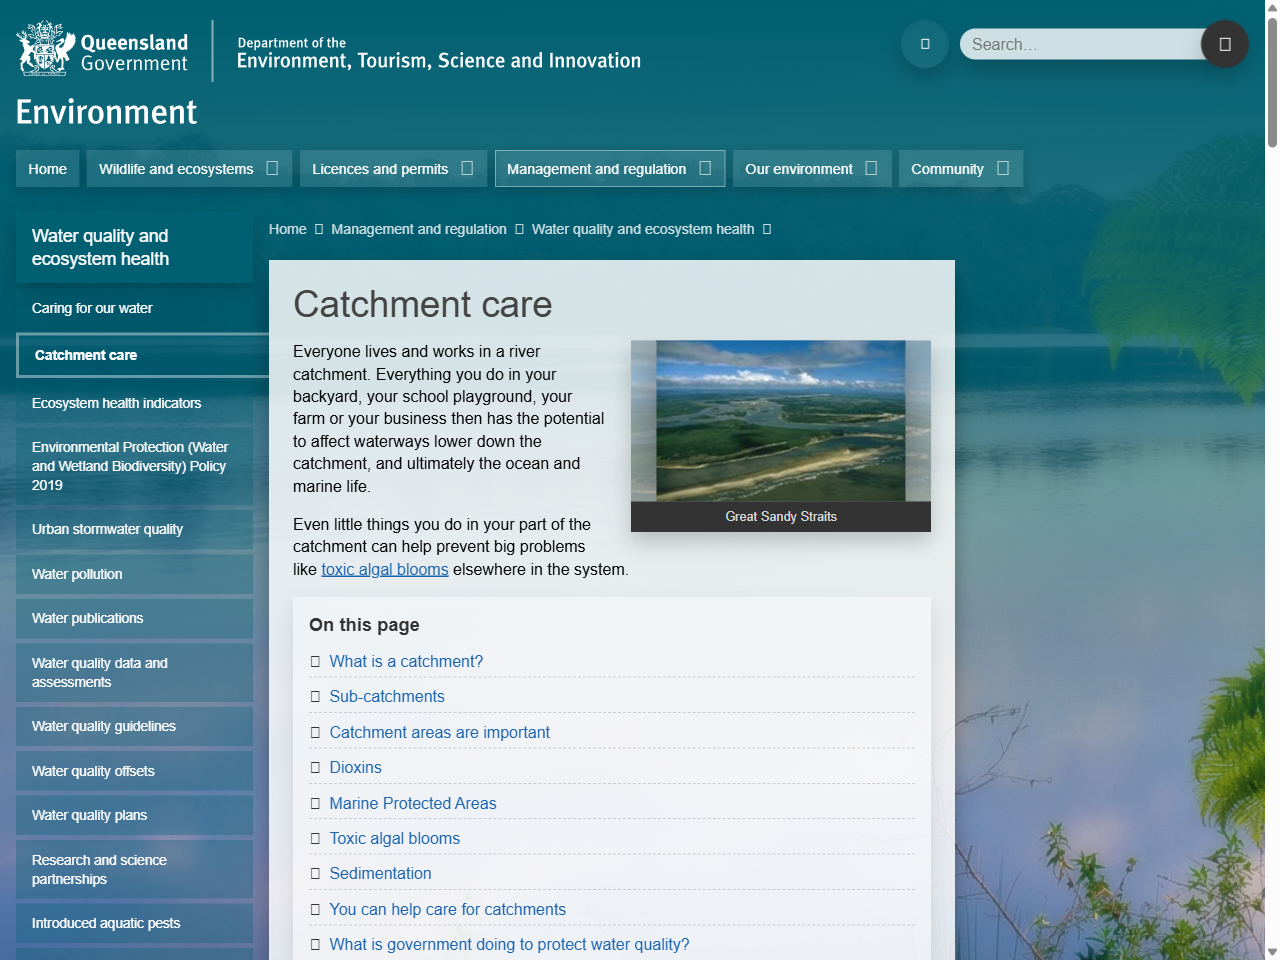1280x960 pixels.
Task: Click the search submit icon button
Action: pyautogui.click(x=1224, y=44)
